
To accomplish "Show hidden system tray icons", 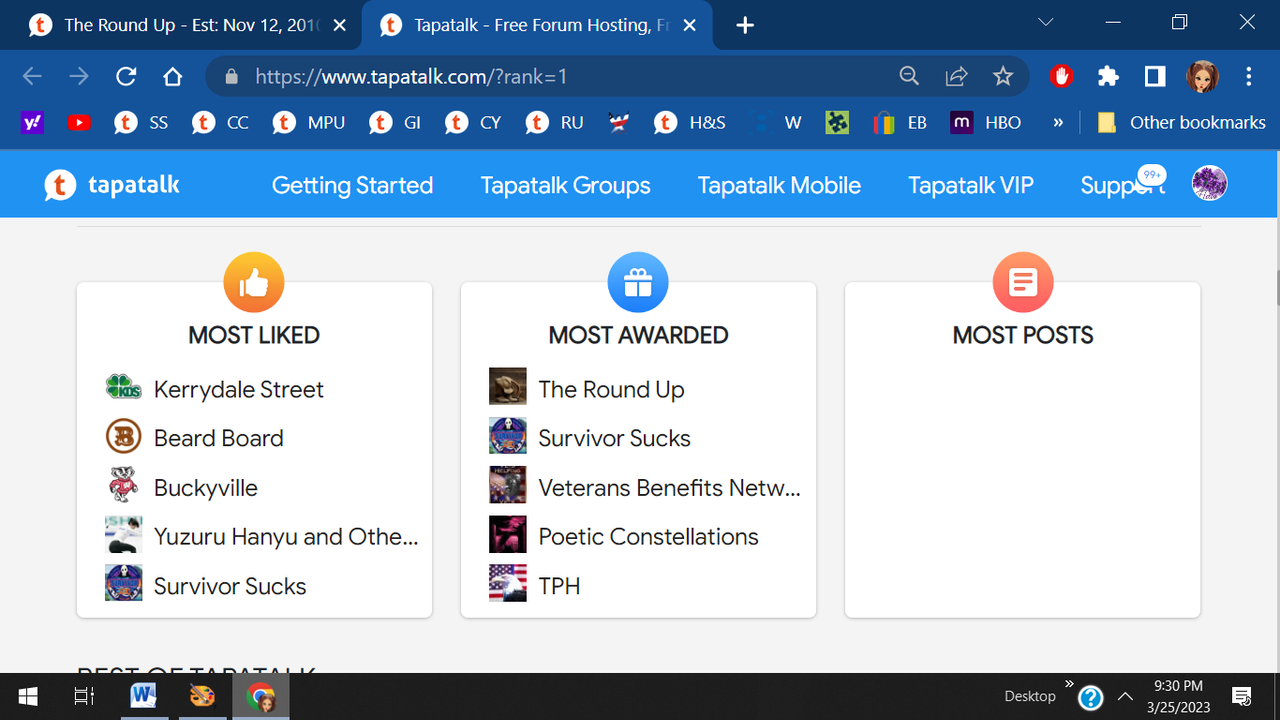I will pyautogui.click(x=1125, y=696).
